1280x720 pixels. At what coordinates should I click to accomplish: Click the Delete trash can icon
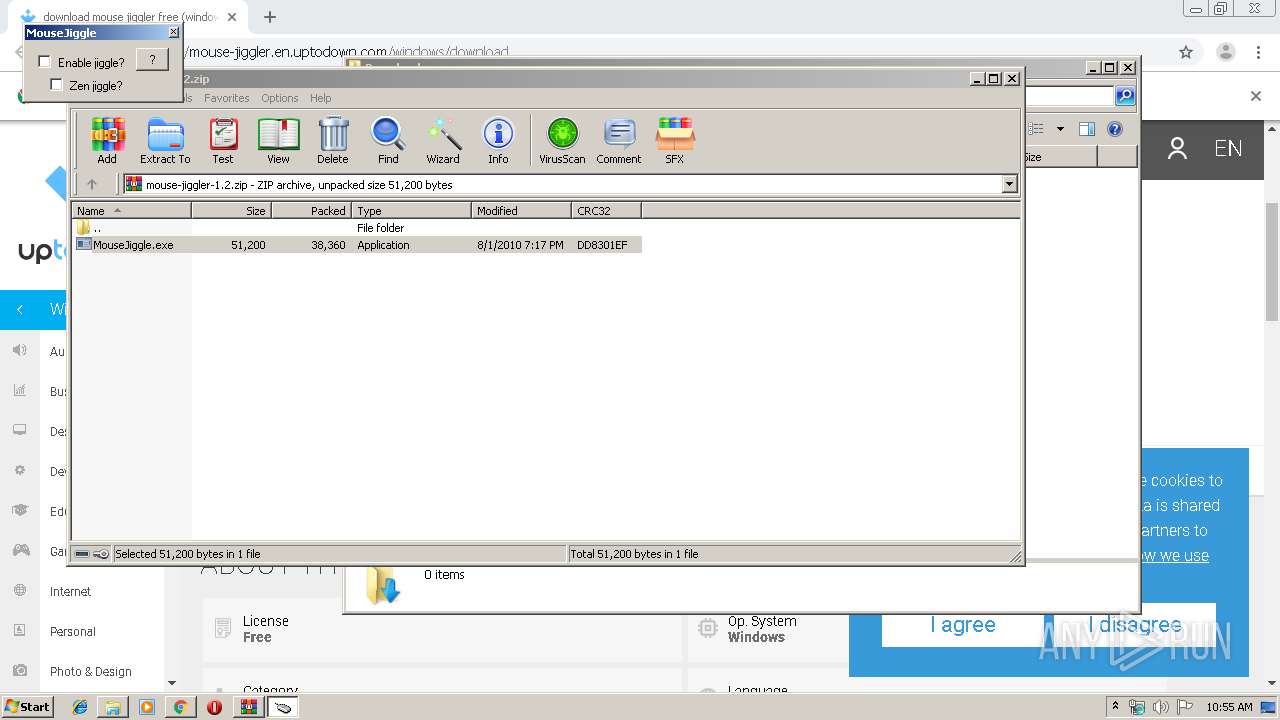333,140
